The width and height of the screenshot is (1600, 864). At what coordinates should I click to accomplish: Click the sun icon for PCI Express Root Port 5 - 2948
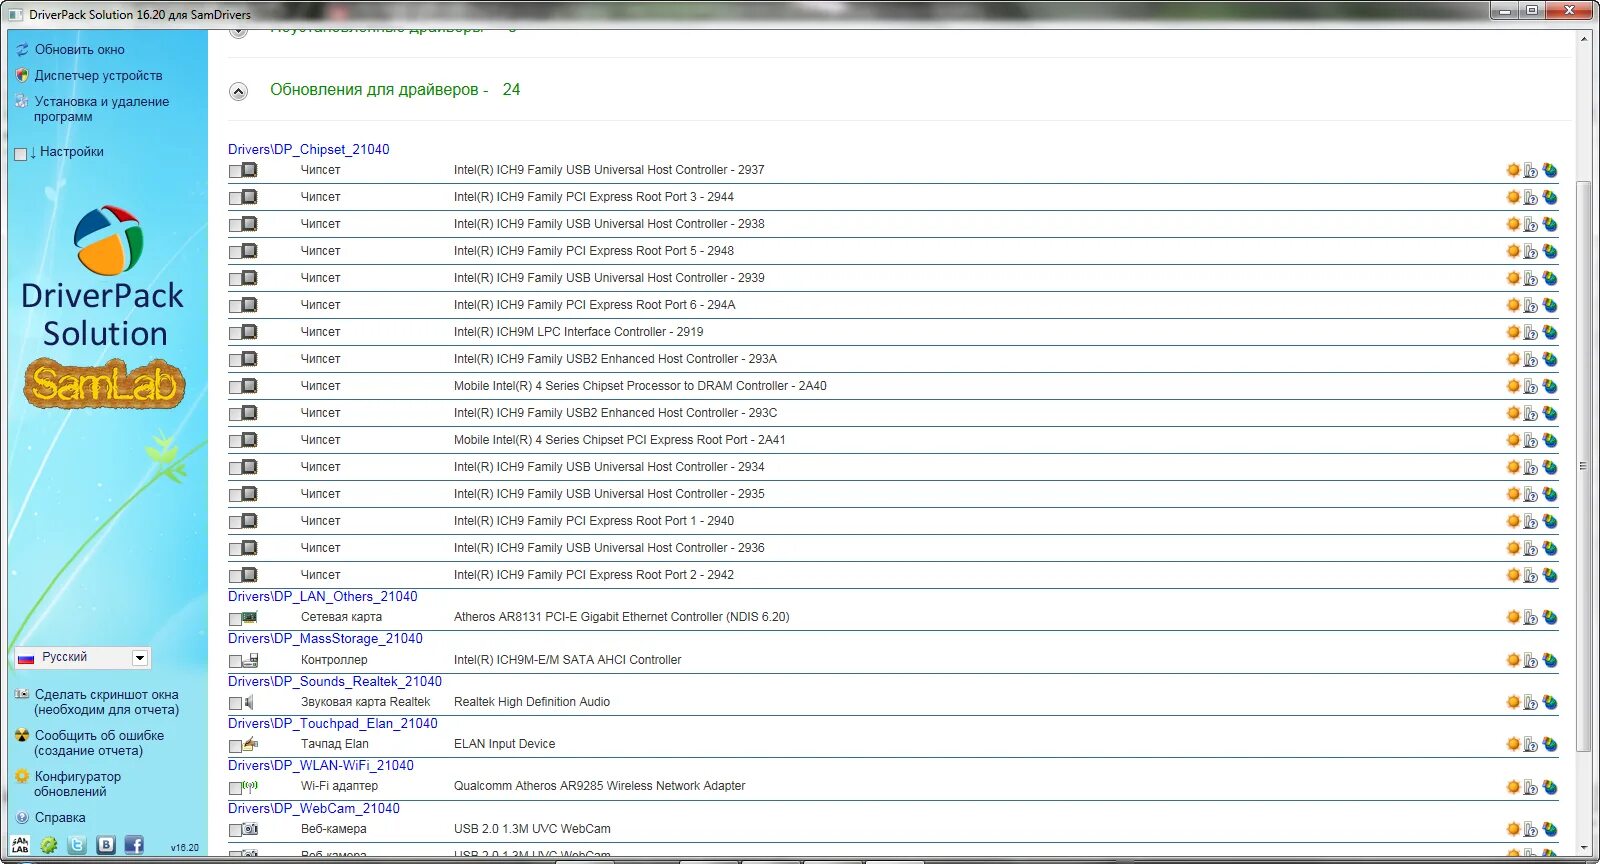[x=1513, y=251]
